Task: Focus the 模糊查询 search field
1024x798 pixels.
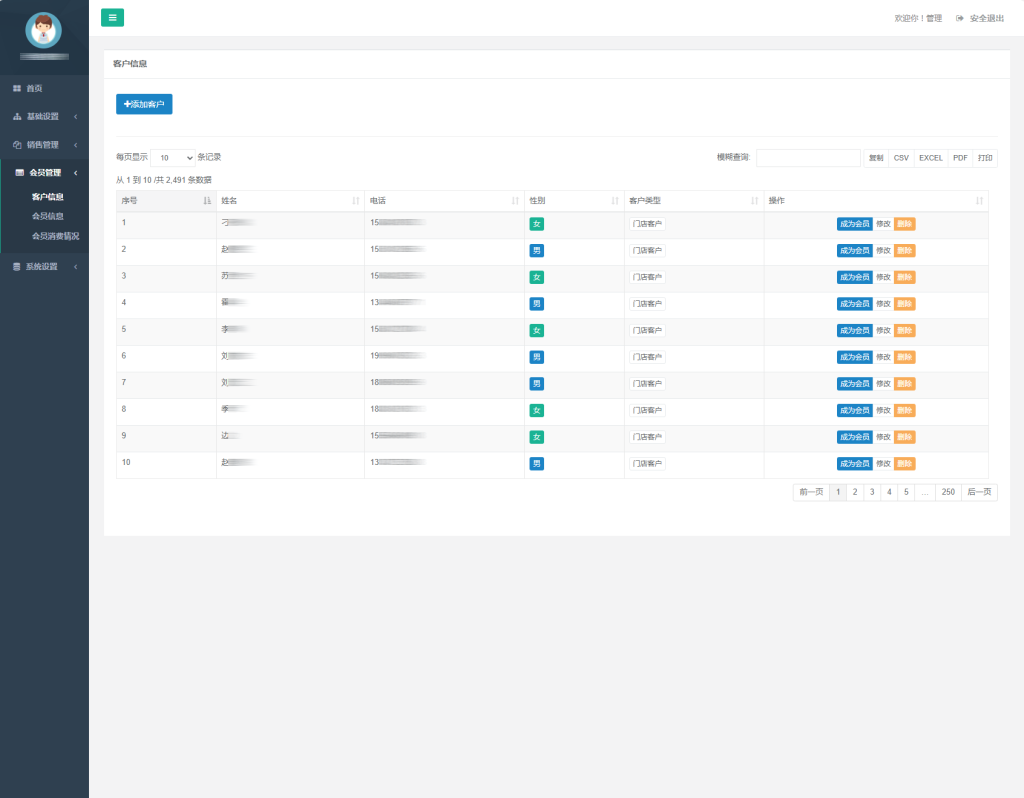Action: coord(808,157)
